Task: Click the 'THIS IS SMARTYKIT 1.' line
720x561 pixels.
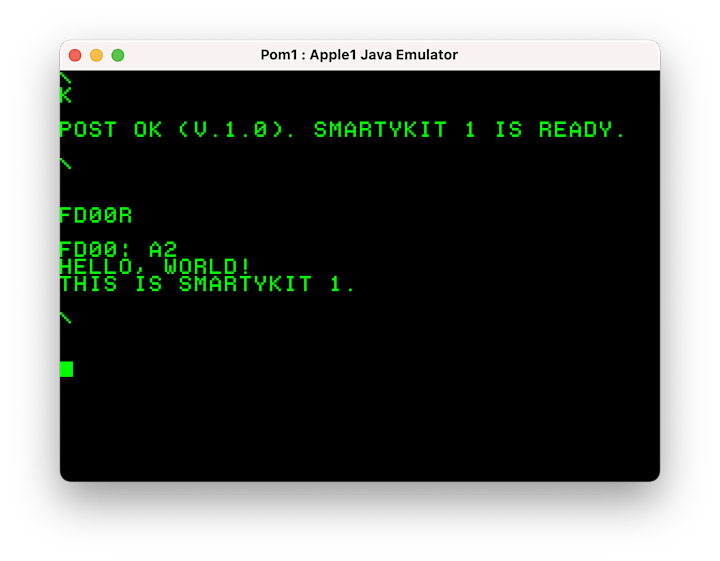Action: pyautogui.click(x=208, y=284)
